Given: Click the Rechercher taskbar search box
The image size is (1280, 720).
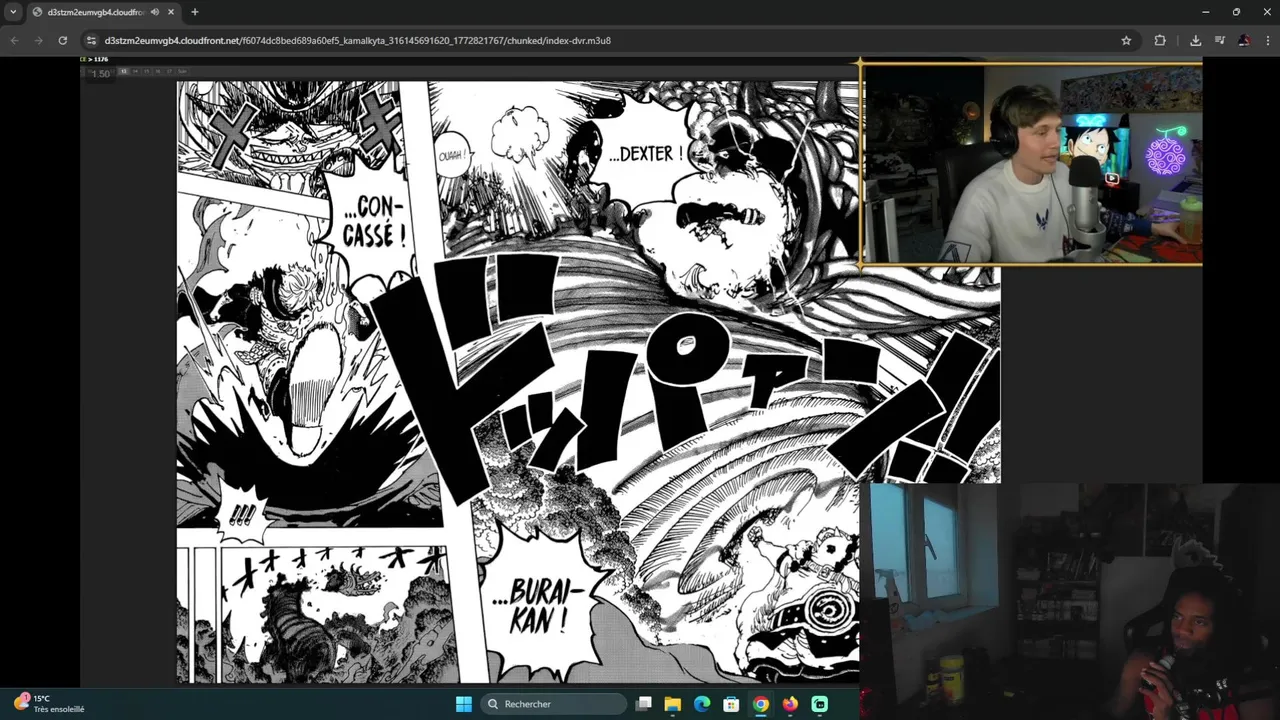Looking at the screenshot, I should (x=554, y=704).
